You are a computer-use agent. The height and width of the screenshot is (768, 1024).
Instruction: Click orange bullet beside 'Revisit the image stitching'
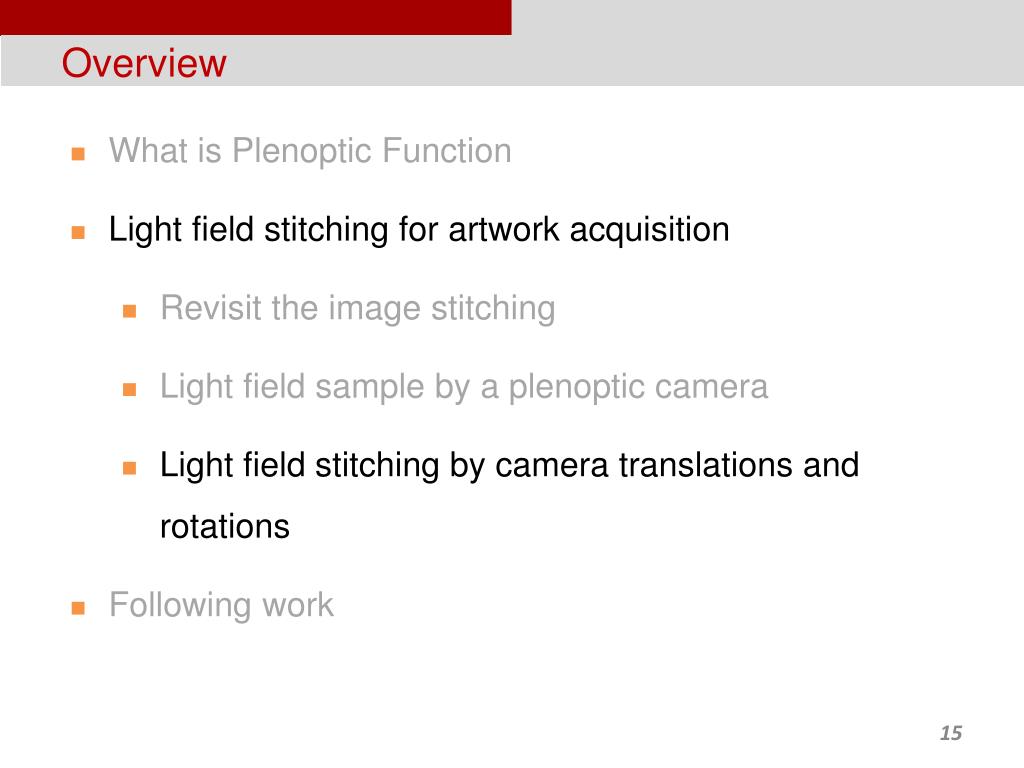pyautogui.click(x=129, y=311)
